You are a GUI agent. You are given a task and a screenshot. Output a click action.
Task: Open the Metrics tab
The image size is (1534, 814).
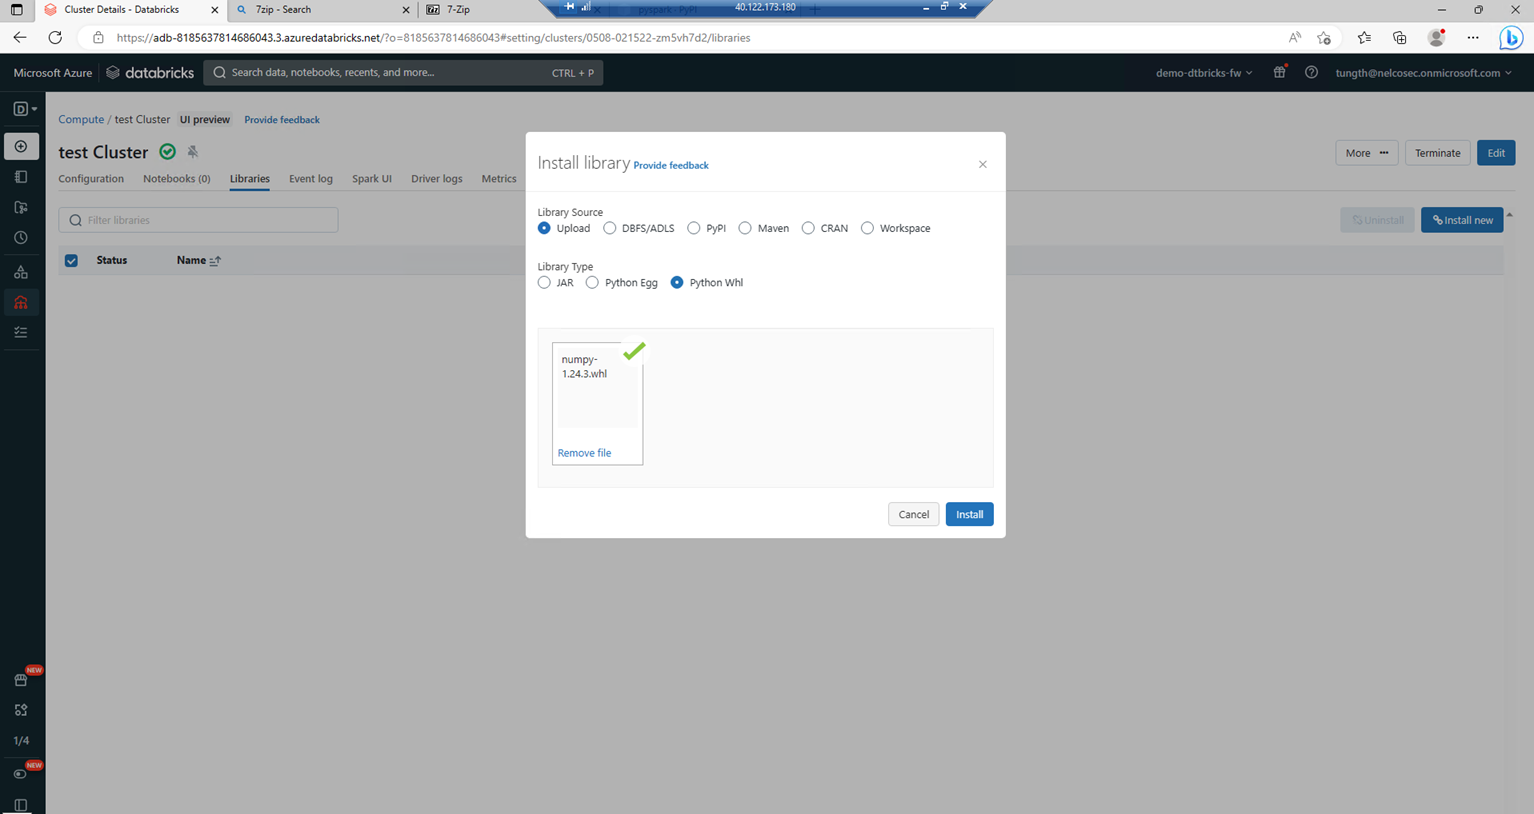click(x=499, y=179)
